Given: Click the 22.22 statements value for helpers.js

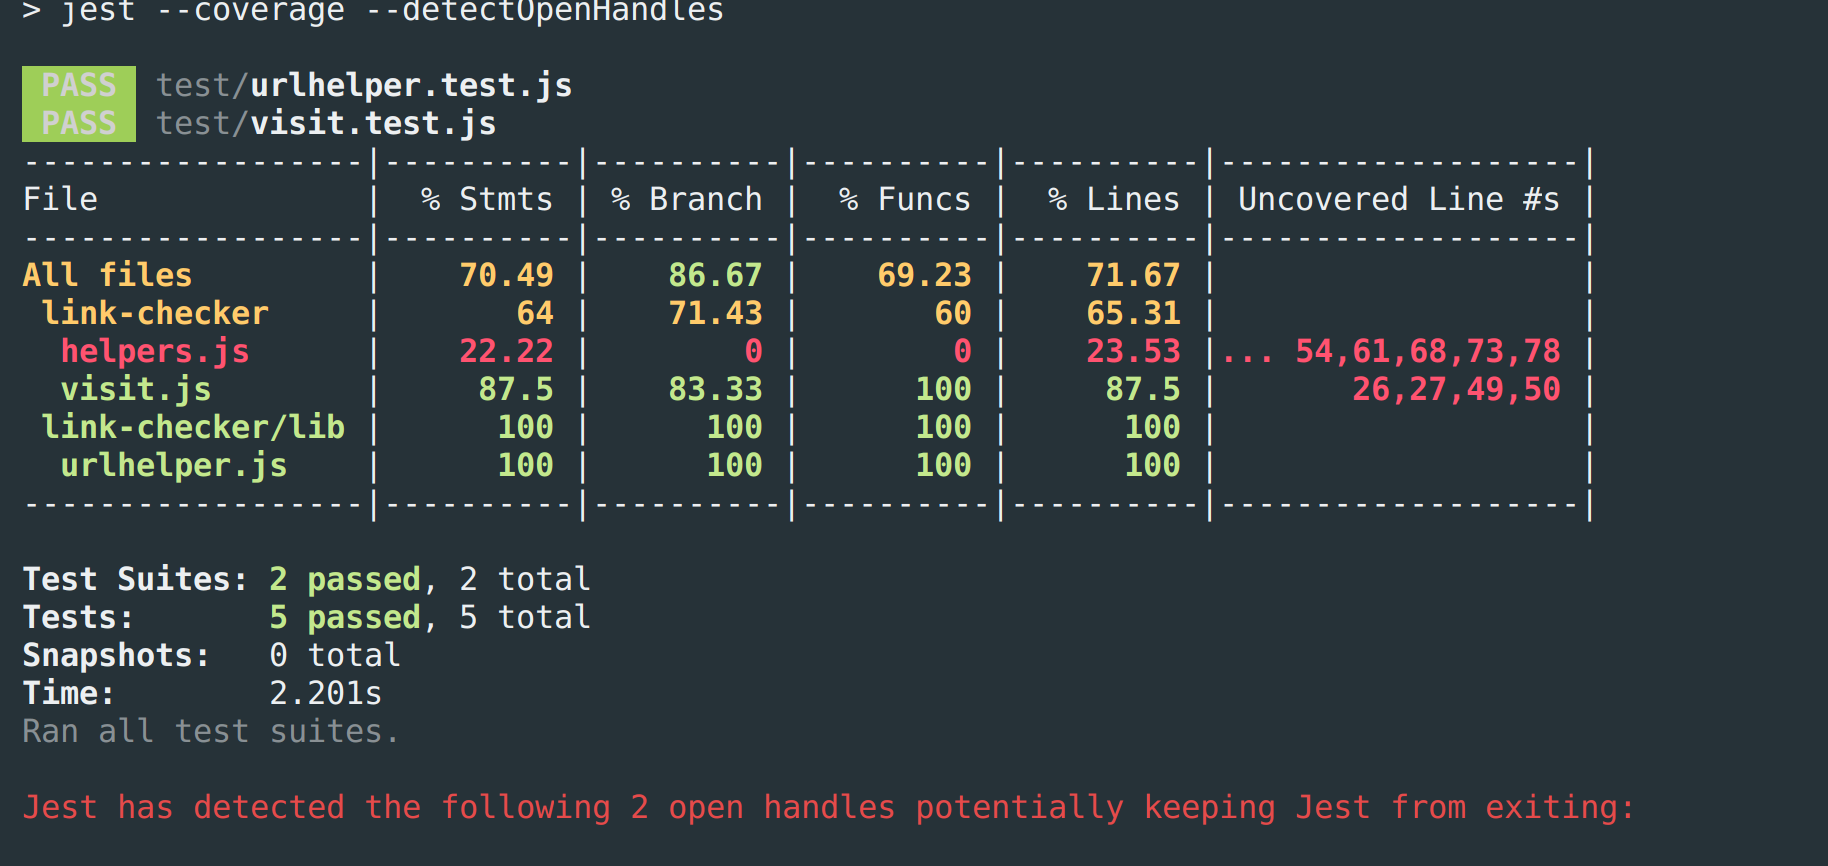Looking at the screenshot, I should pos(506,351).
